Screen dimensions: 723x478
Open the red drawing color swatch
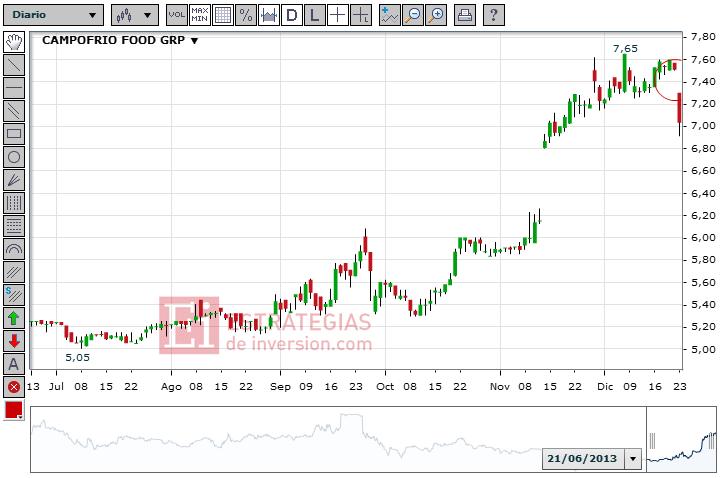click(14, 410)
